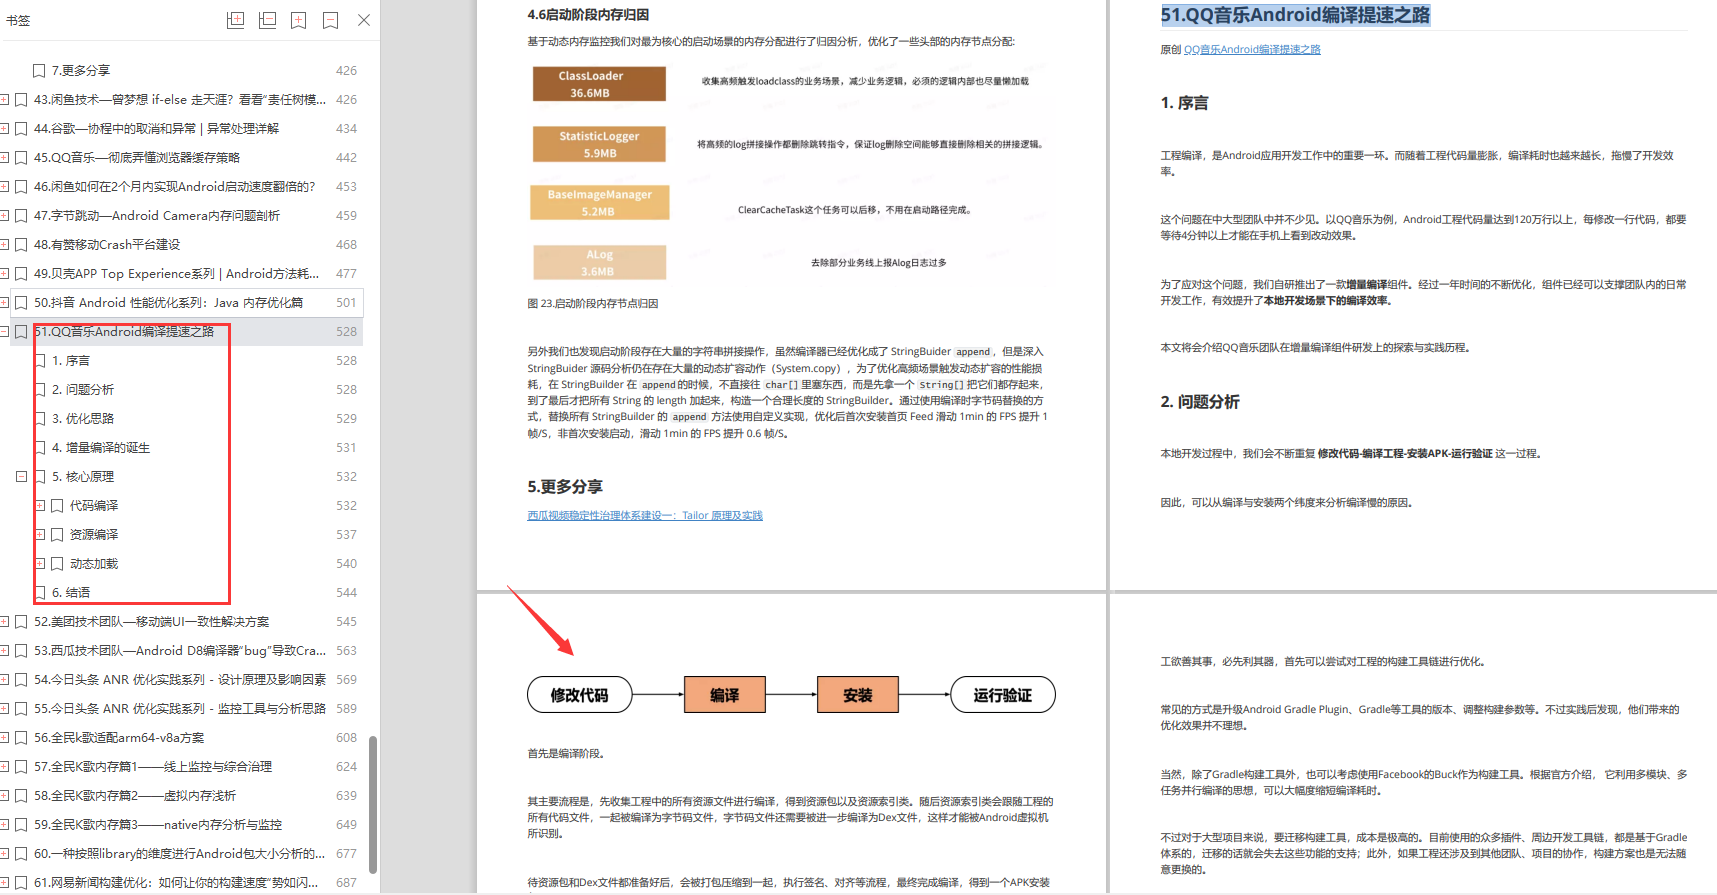The width and height of the screenshot is (1717, 895).
Task: Click the bookmark icon beside 48.有赞移动Crash平台建设
Action: click(21, 245)
